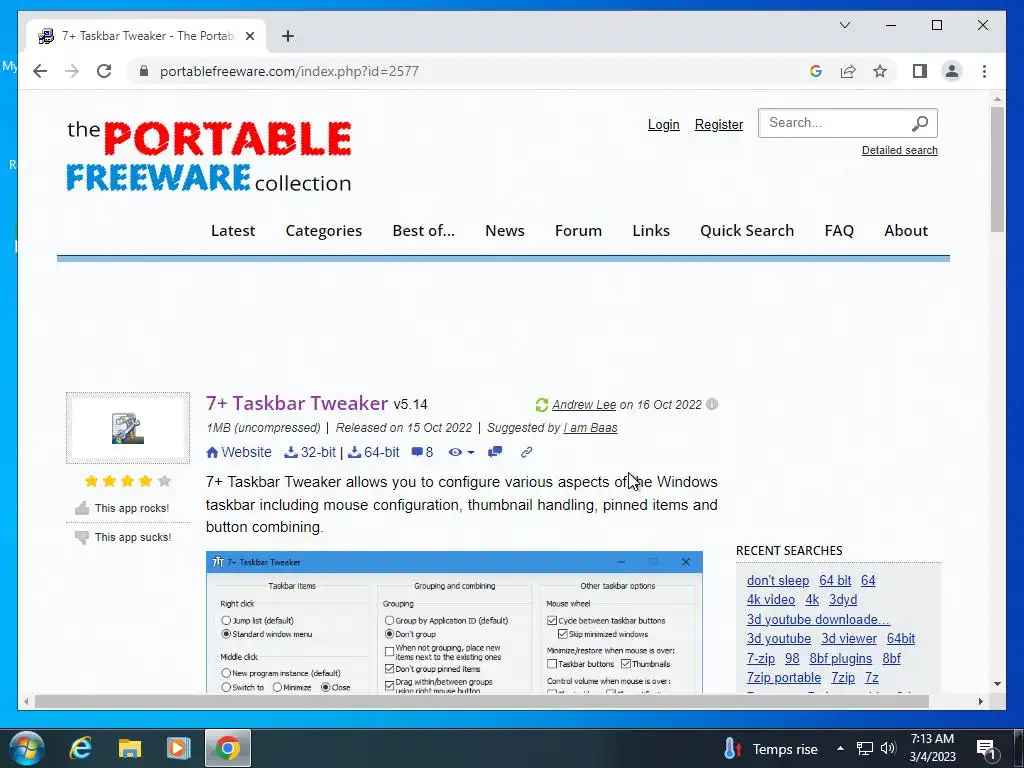This screenshot has width=1024, height=768.
Task: Open the Links menu item
Action: (x=651, y=231)
